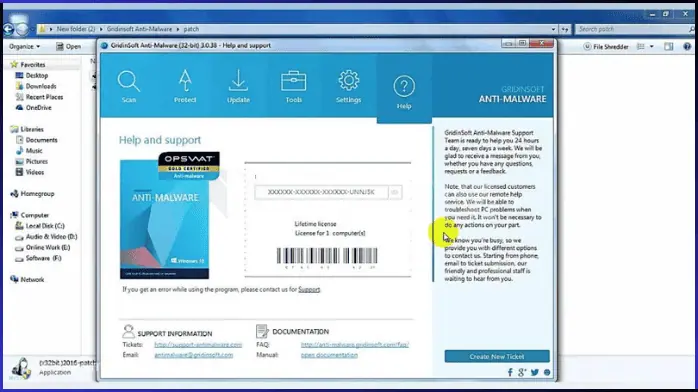Screen dimensions: 698x392
Task: Open Software (F:) drive
Action: point(43,258)
